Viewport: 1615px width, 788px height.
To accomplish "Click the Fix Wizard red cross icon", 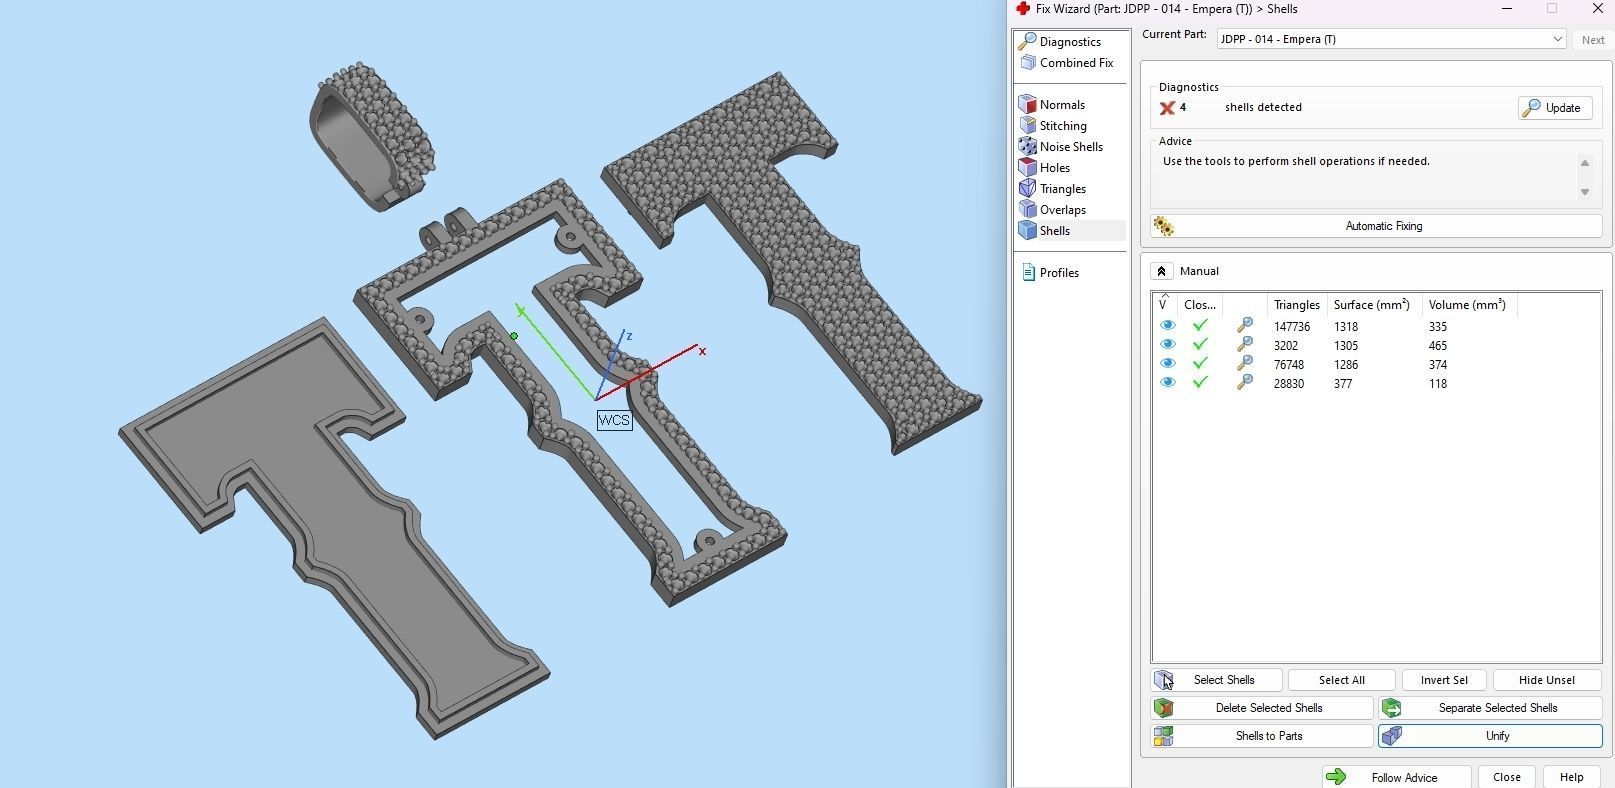I will point(1023,9).
